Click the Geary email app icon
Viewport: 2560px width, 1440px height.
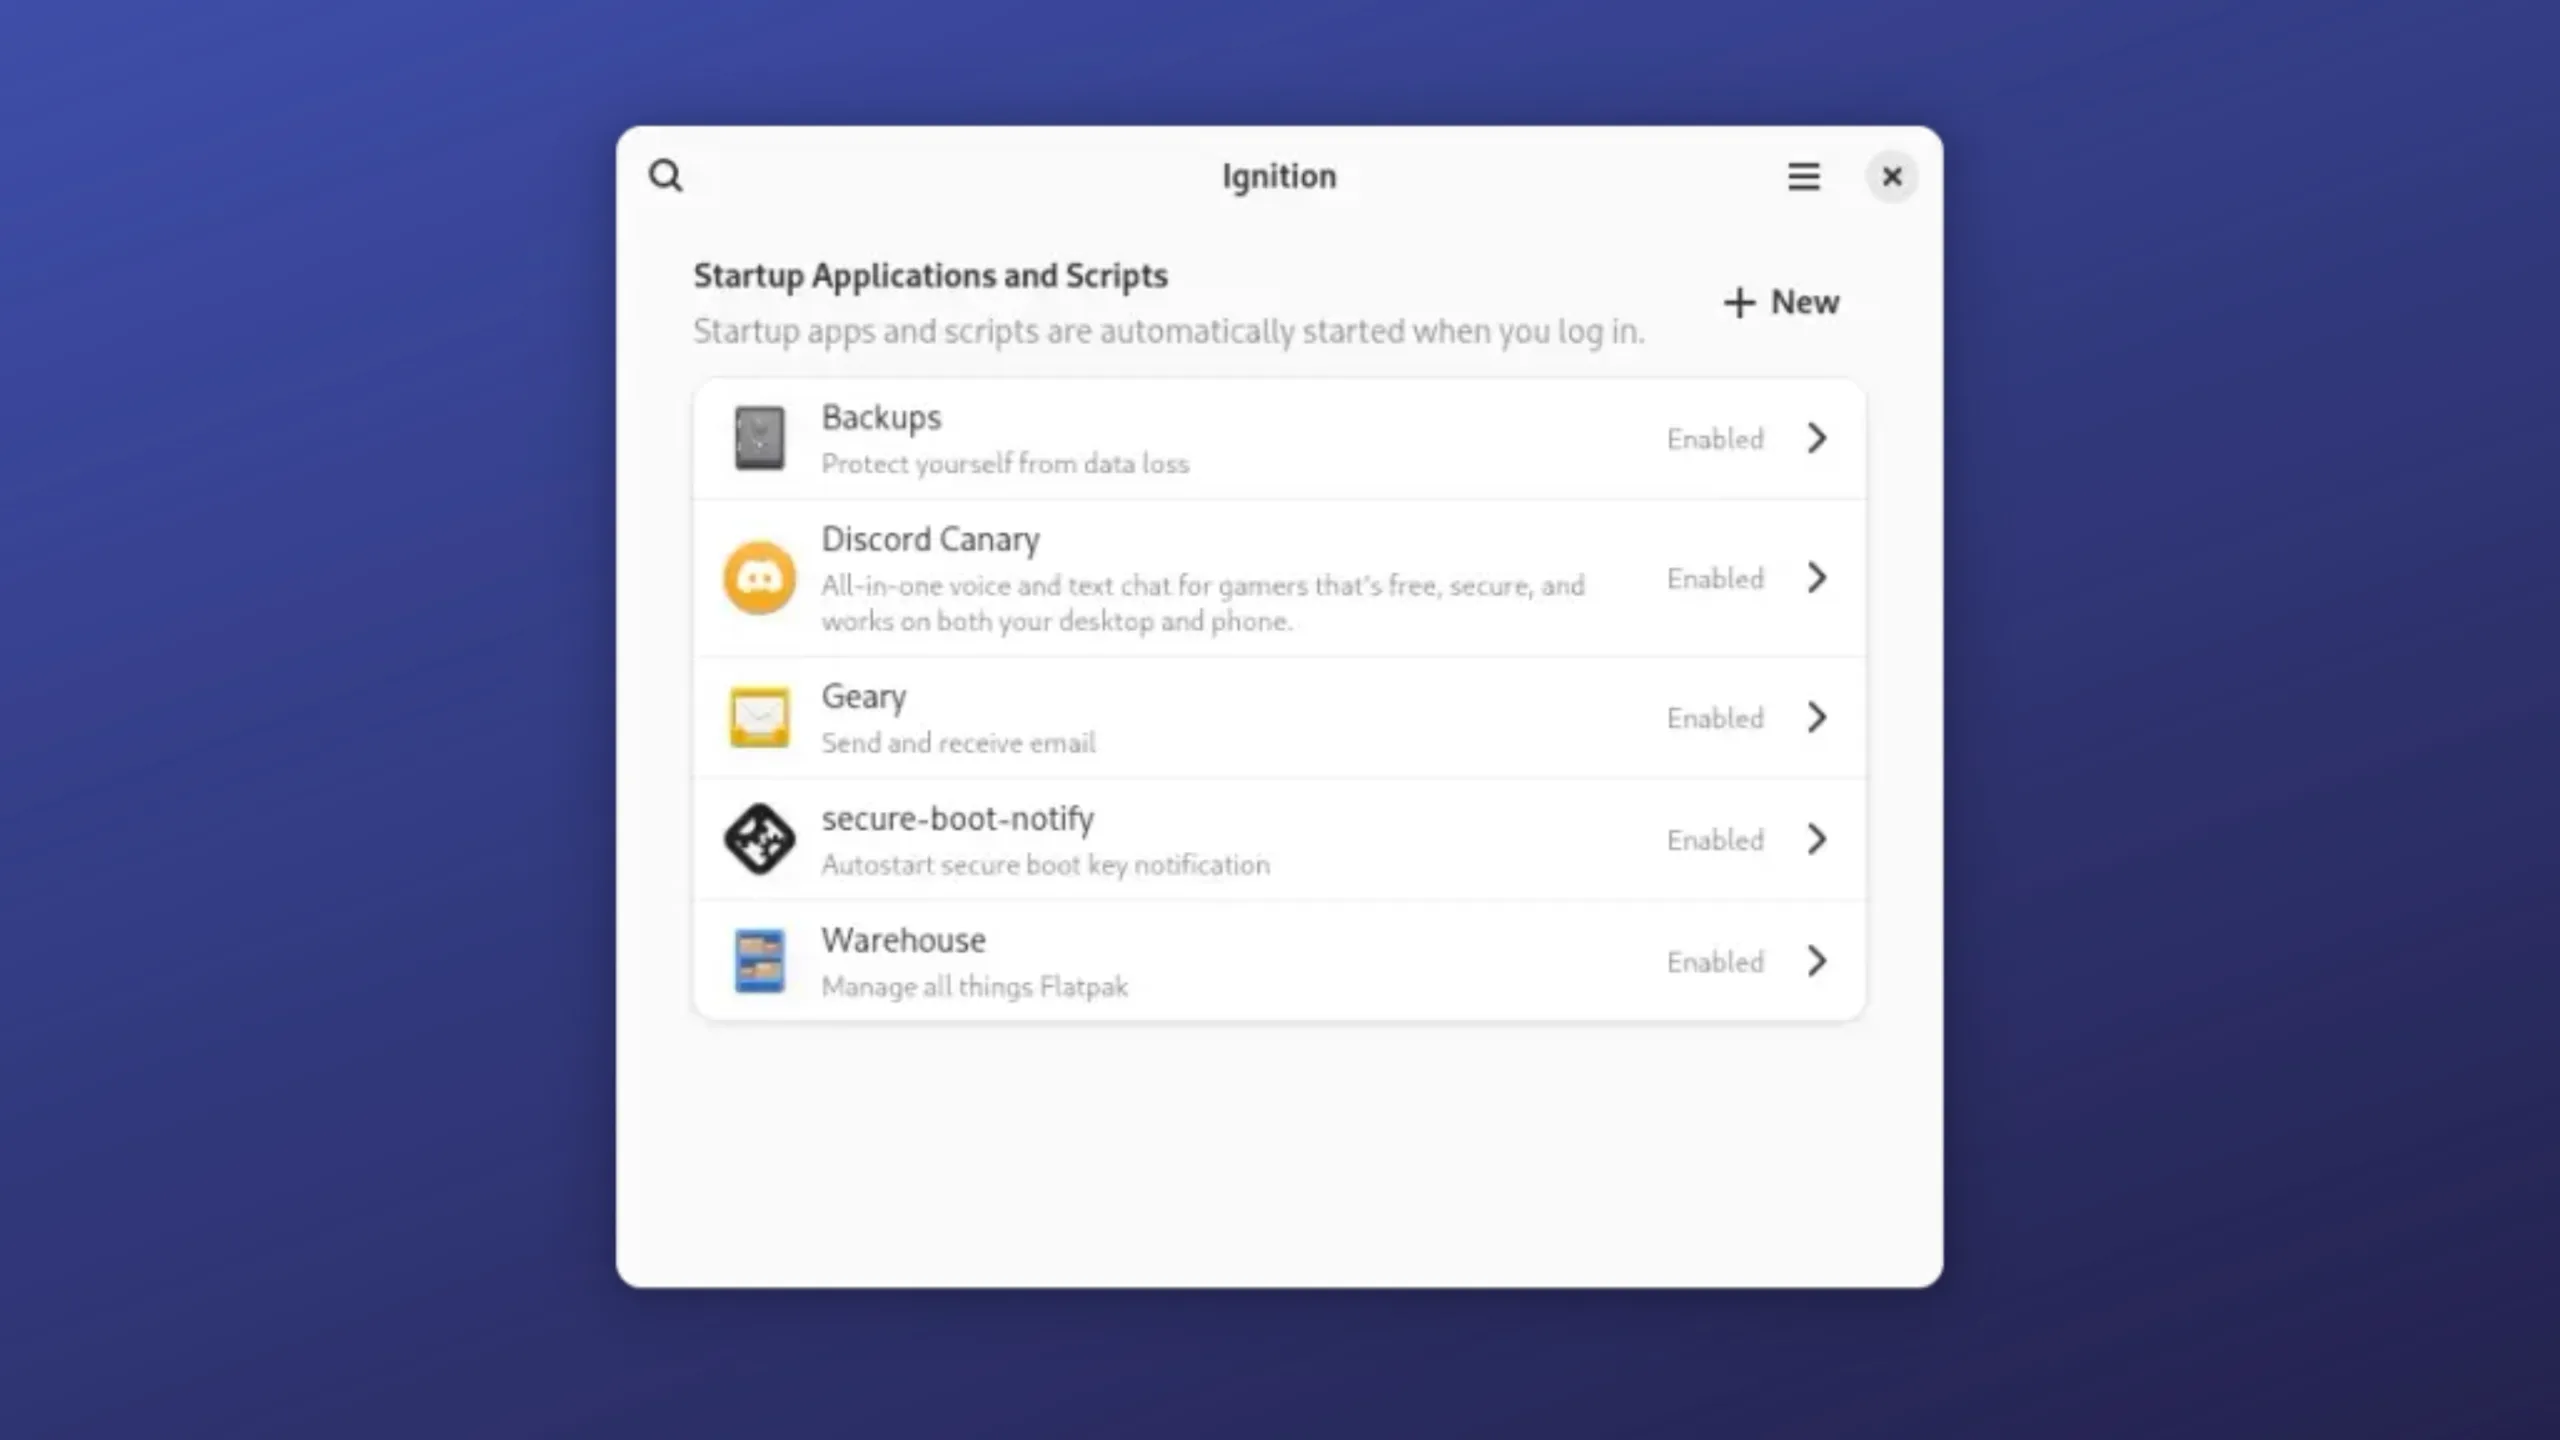[760, 717]
